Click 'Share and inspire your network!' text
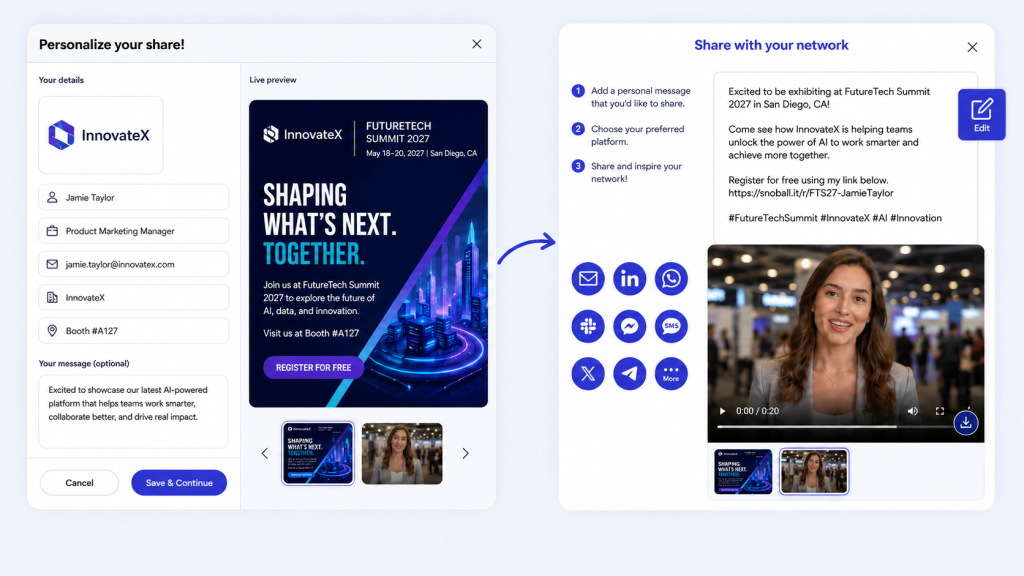 636,172
